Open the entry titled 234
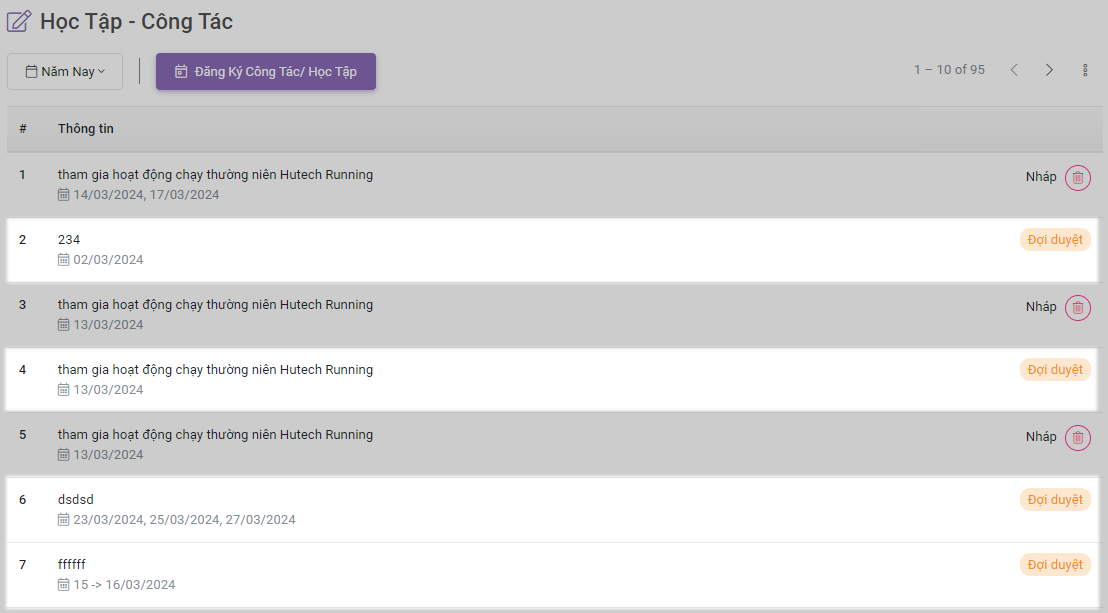The width and height of the screenshot is (1108, 613). pos(69,240)
